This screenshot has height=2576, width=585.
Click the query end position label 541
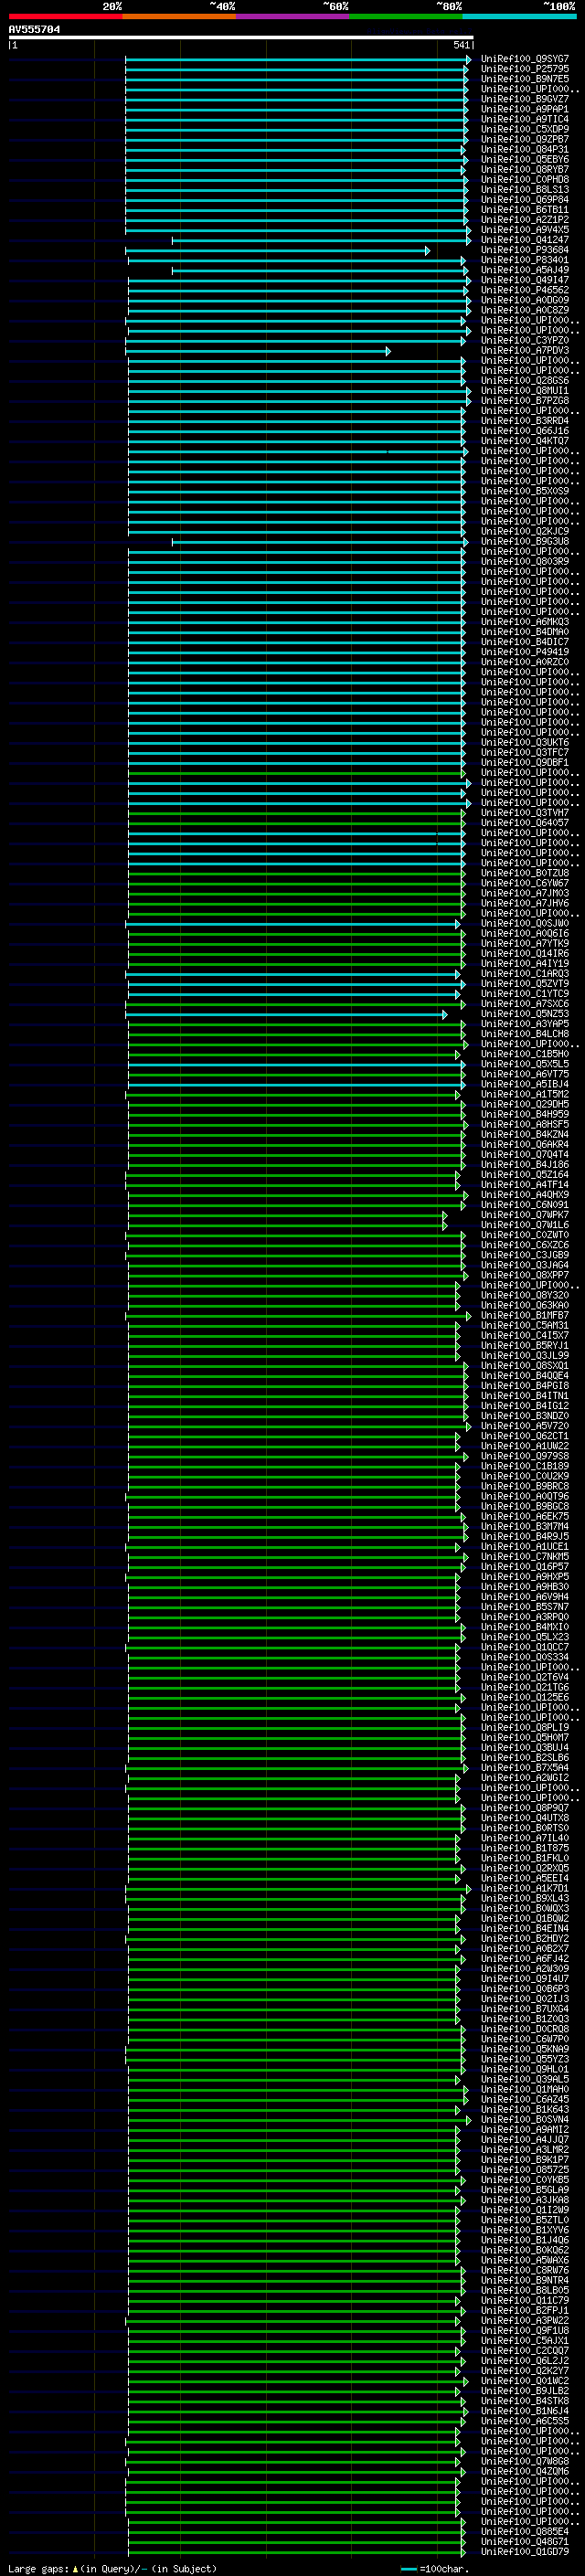click(x=461, y=45)
